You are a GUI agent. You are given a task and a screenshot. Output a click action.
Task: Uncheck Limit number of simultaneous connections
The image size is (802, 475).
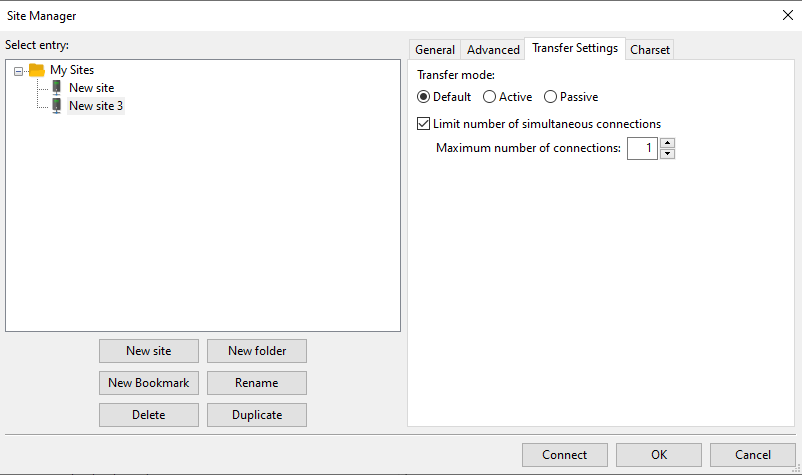click(423, 124)
